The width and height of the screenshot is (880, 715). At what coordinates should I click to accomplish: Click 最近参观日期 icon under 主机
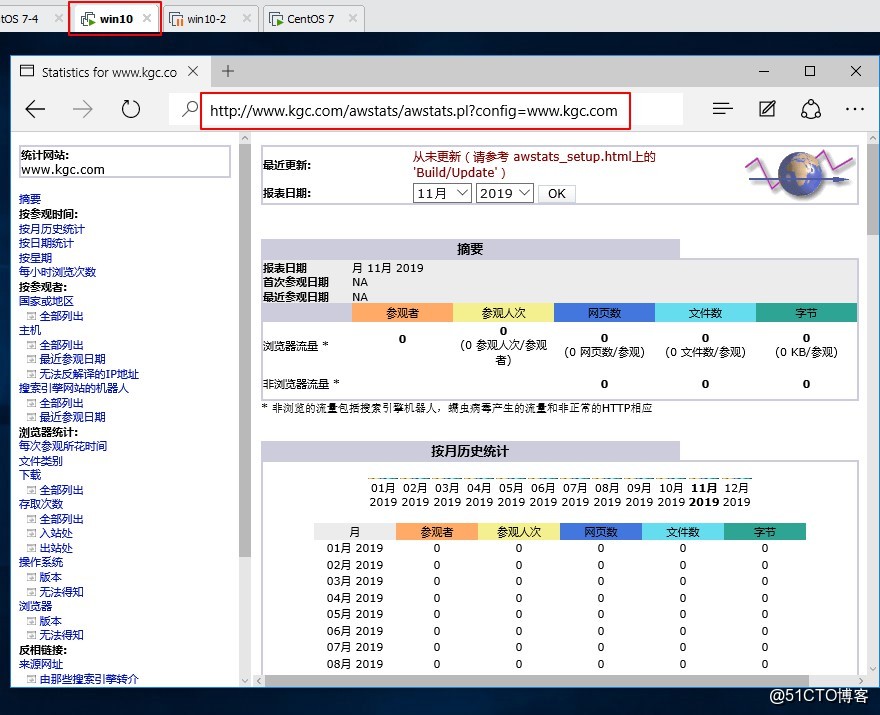click(x=31, y=359)
